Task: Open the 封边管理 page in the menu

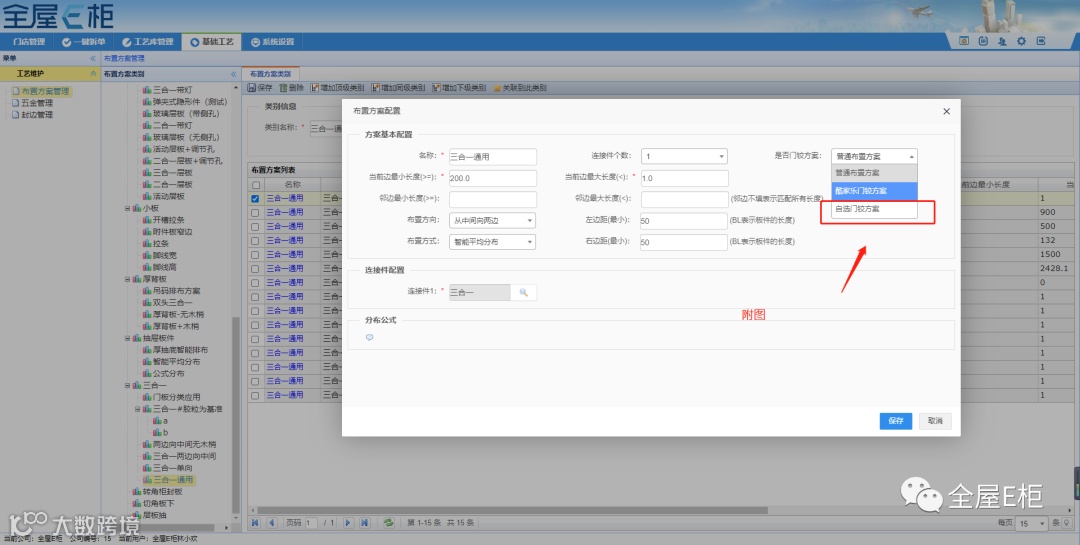Action: point(37,114)
